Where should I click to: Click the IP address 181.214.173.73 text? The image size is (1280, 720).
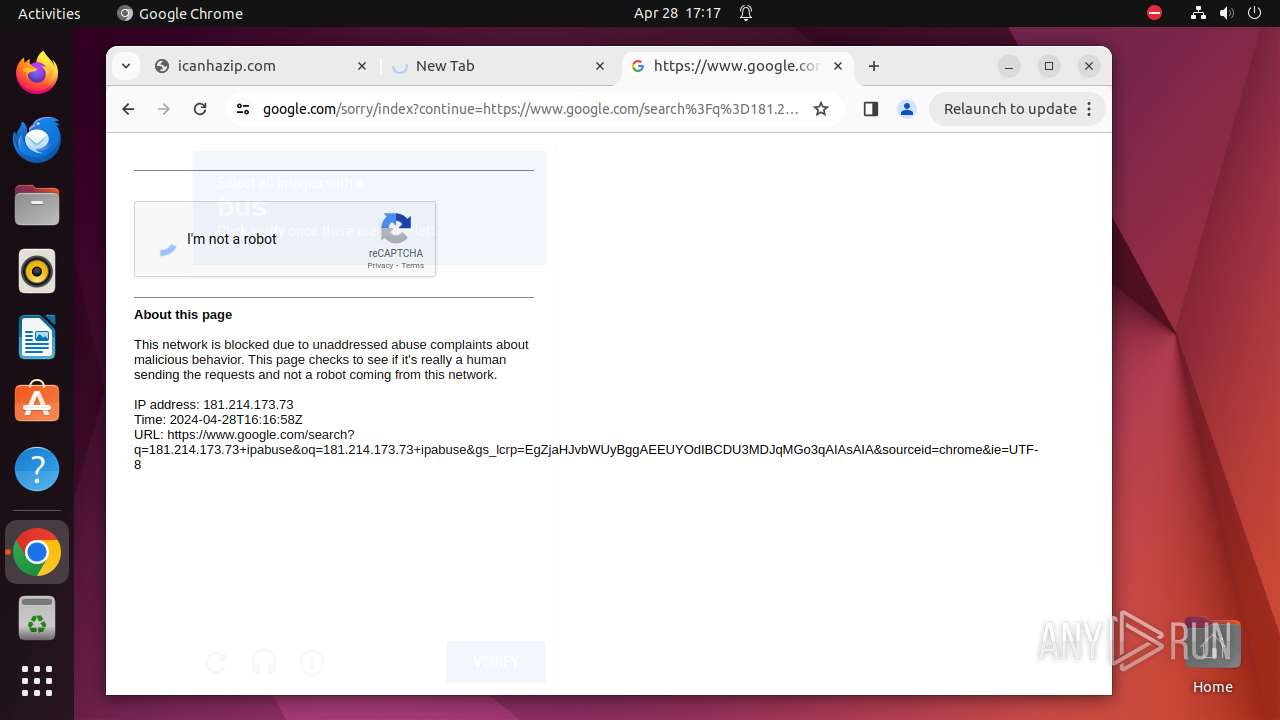coord(248,405)
